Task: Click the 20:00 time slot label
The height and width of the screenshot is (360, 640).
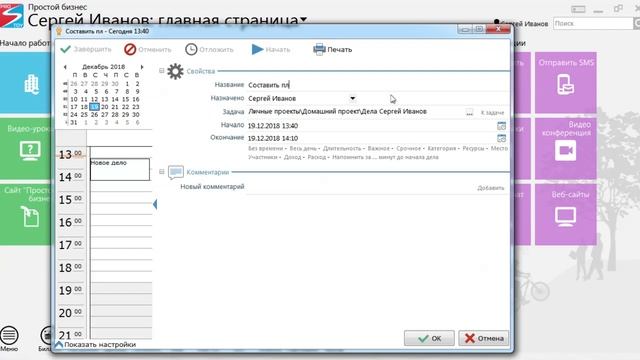Action: pyautogui.click(x=70, y=313)
